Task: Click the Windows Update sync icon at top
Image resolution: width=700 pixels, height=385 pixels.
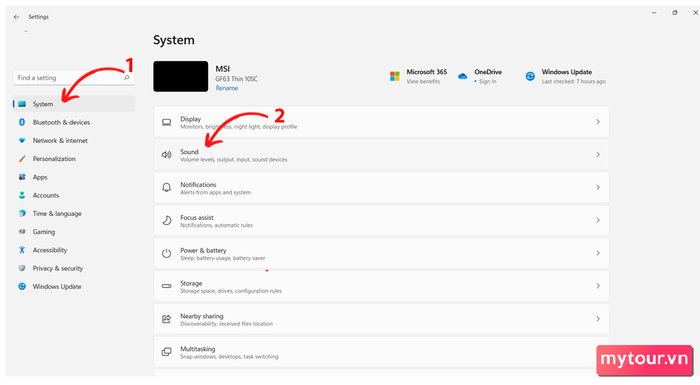Action: click(530, 76)
